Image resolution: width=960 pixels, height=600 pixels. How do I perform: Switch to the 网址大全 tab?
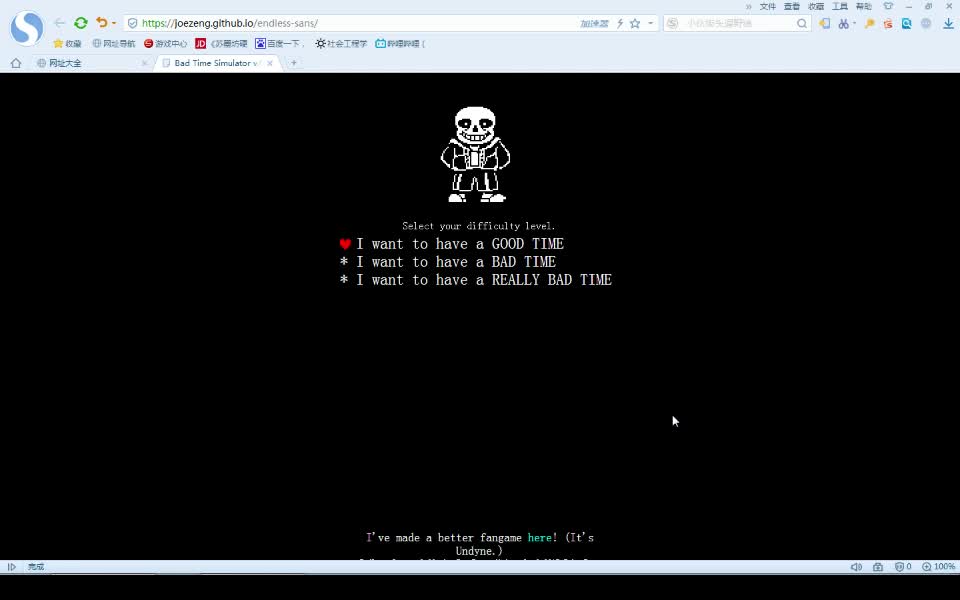coord(89,63)
